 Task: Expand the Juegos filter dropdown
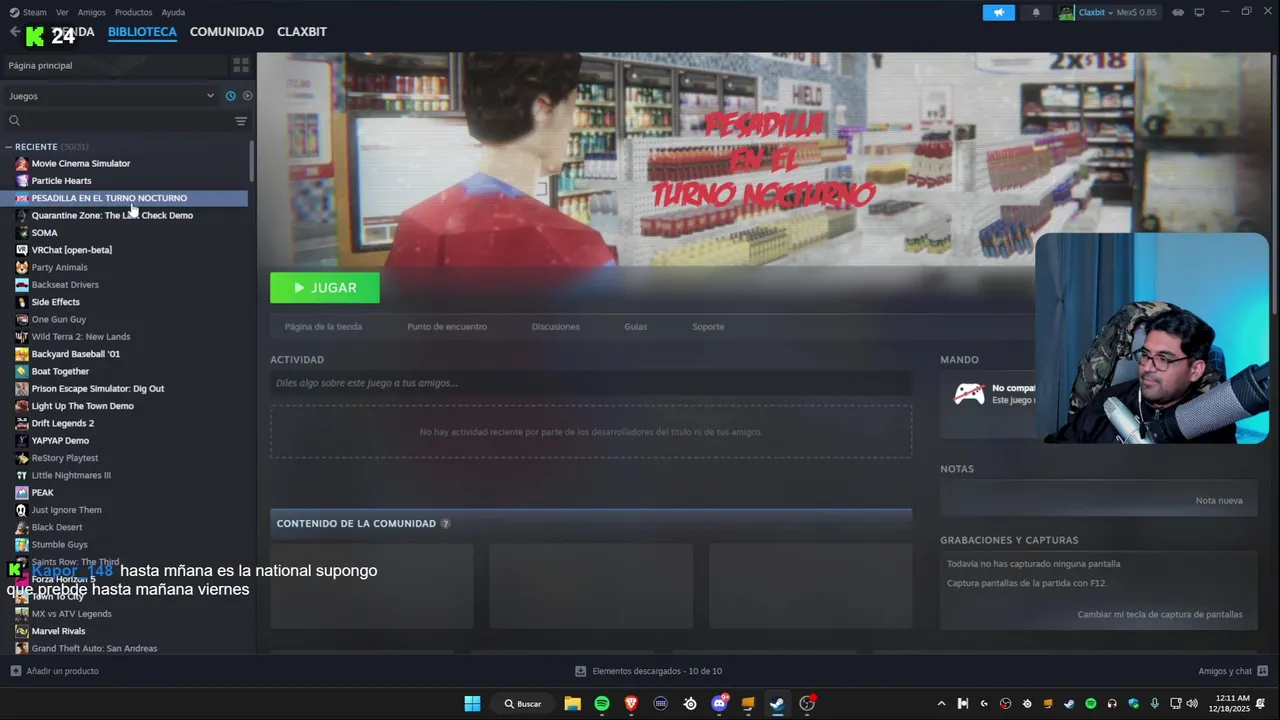pos(111,96)
